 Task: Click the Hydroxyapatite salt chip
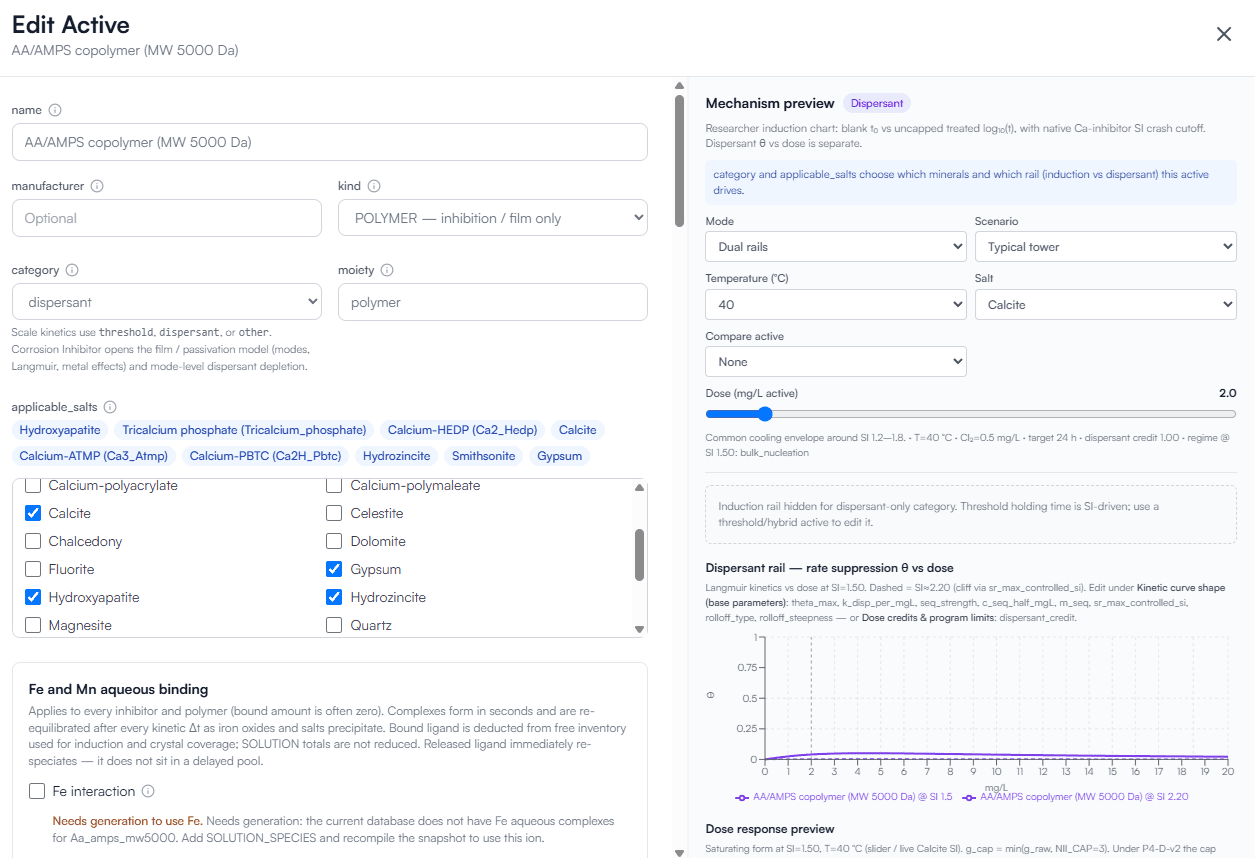(x=60, y=430)
